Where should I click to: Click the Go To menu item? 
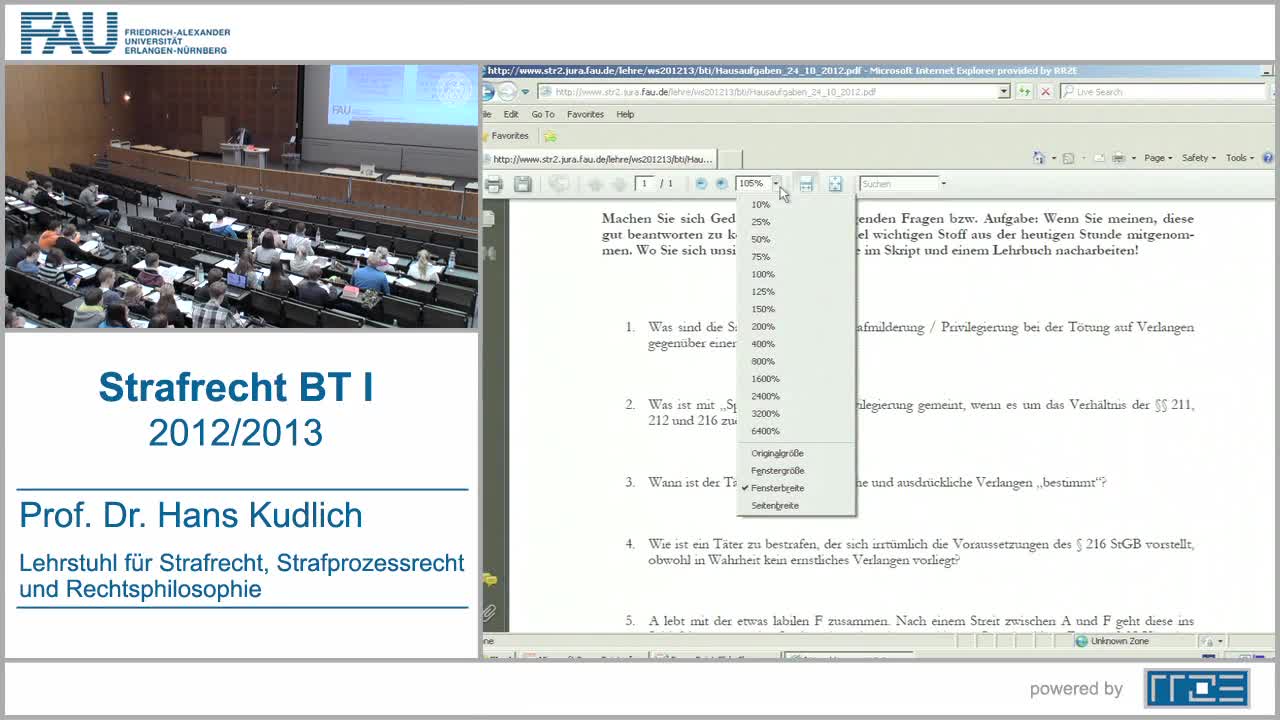tap(542, 114)
